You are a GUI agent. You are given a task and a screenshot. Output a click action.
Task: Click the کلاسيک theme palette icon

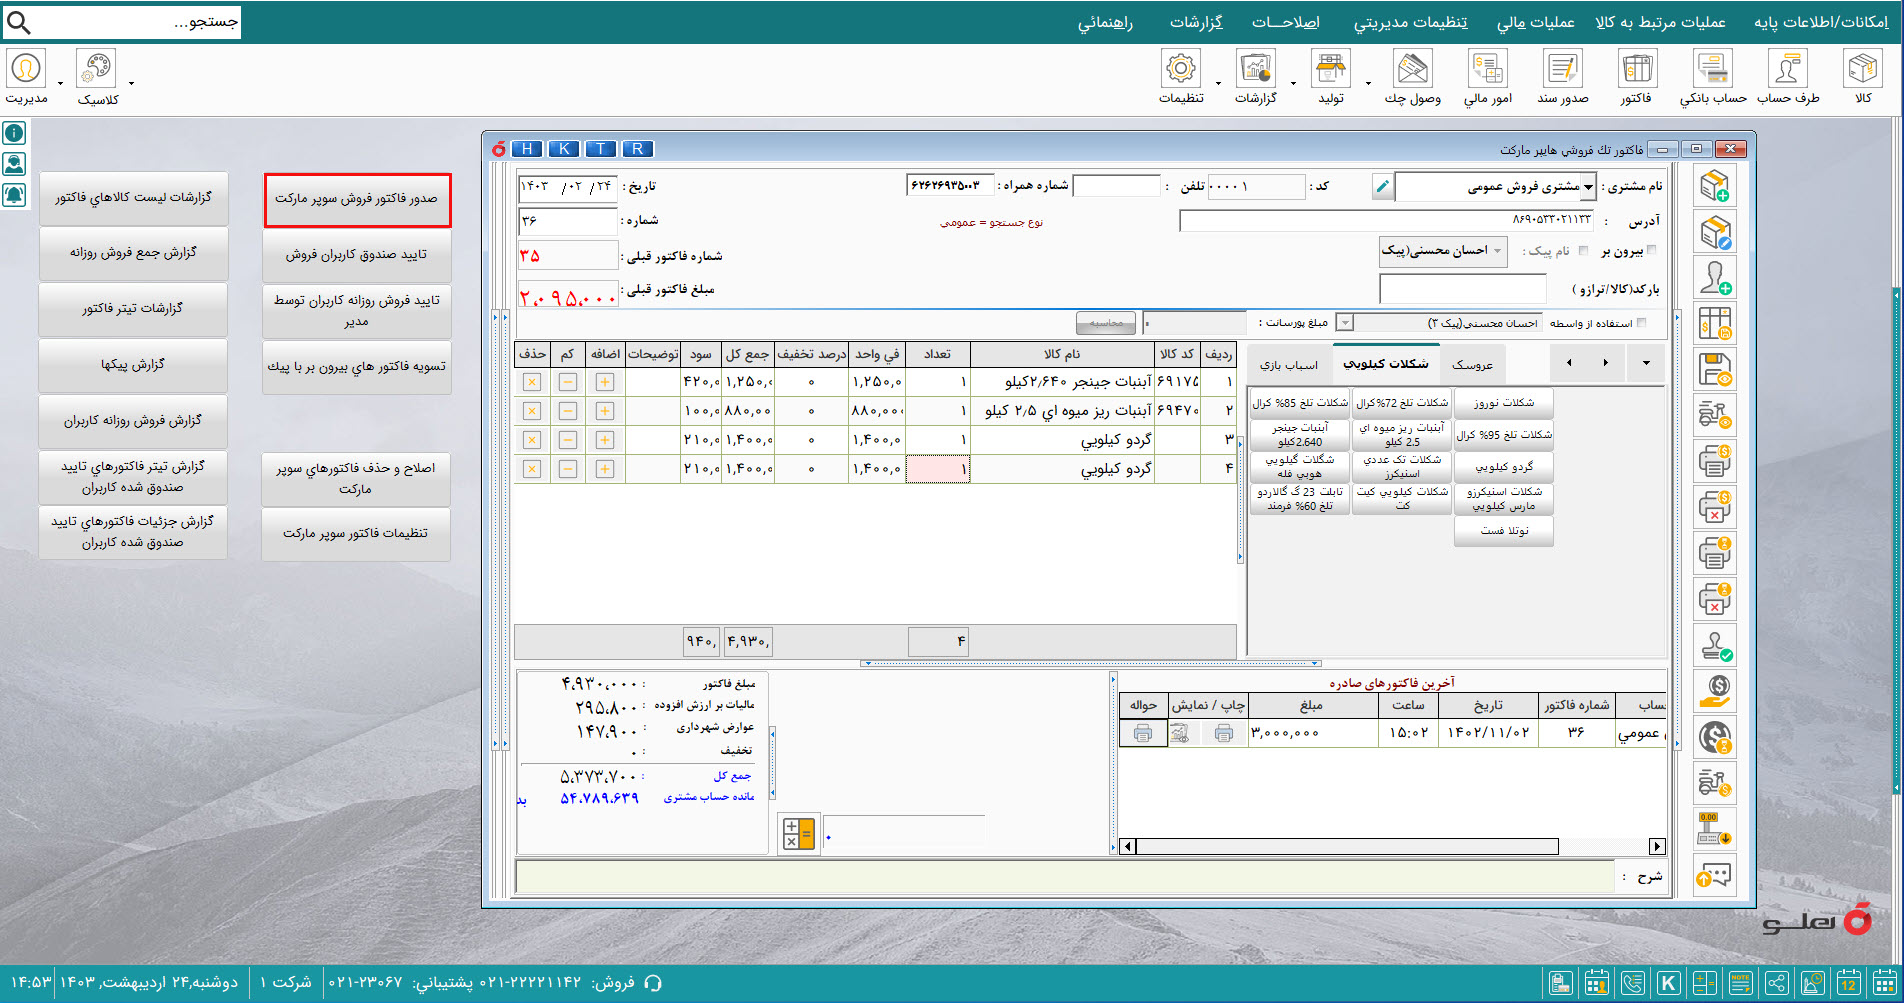coord(96,68)
